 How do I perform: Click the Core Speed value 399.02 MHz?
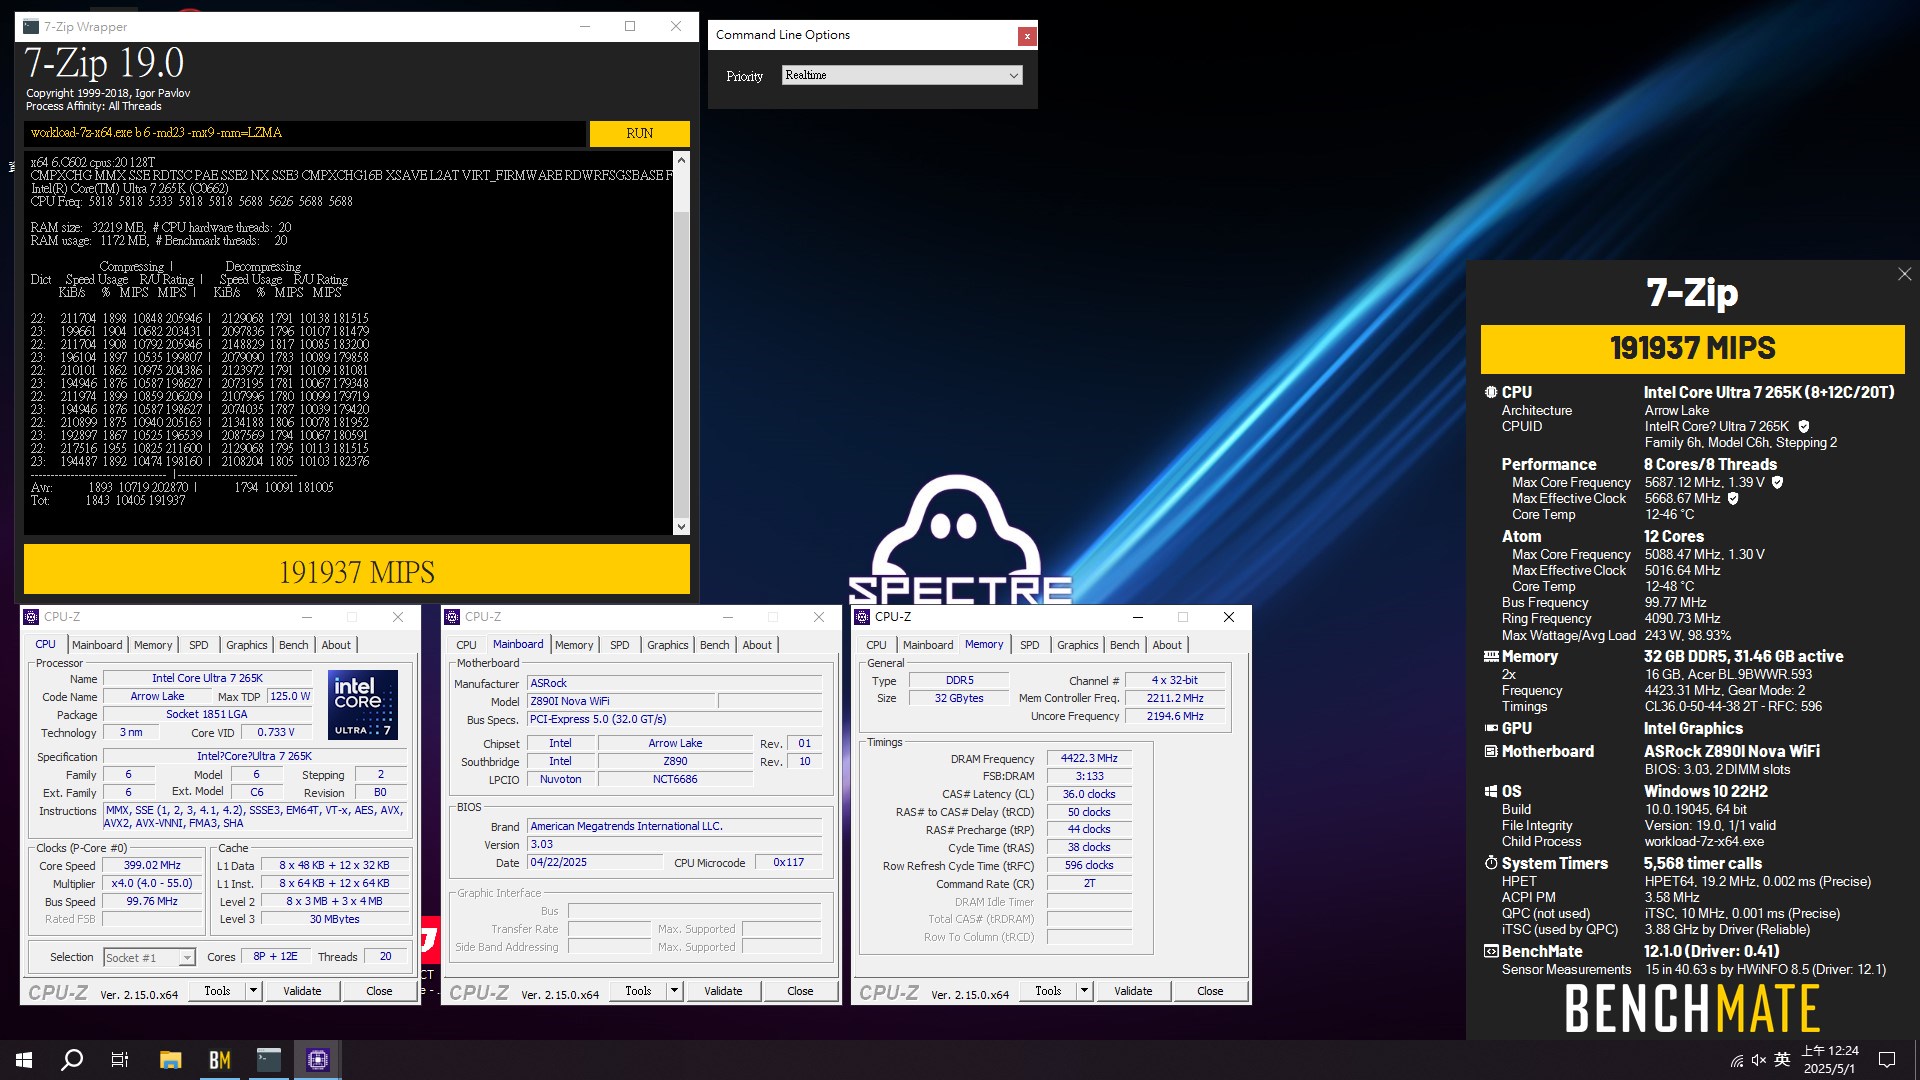[152, 866]
